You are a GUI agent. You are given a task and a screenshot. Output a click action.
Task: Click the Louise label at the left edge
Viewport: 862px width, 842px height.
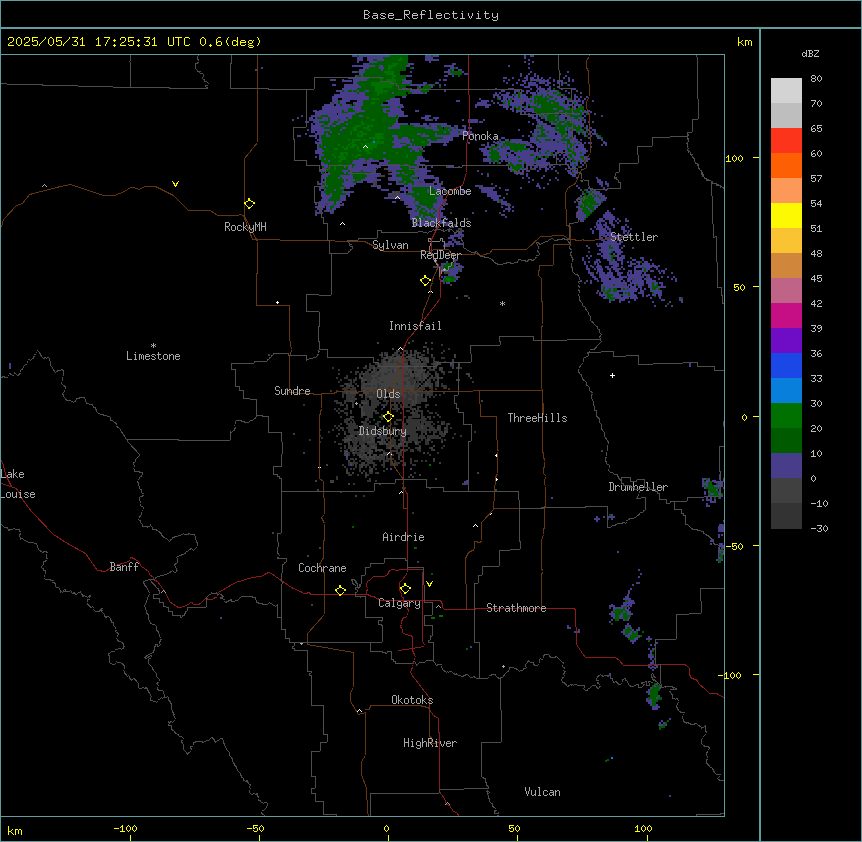pyautogui.click(x=18, y=494)
